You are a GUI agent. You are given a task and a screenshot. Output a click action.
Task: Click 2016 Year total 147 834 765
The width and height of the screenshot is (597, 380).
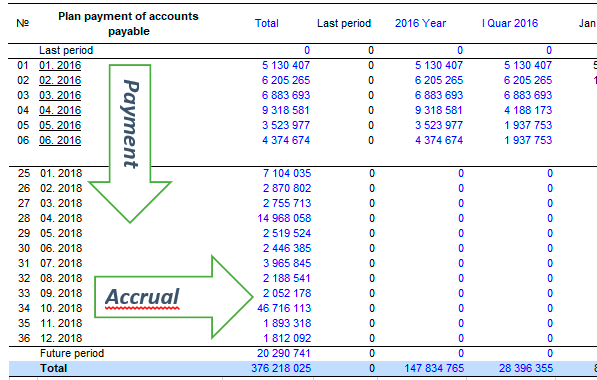pyautogui.click(x=434, y=369)
